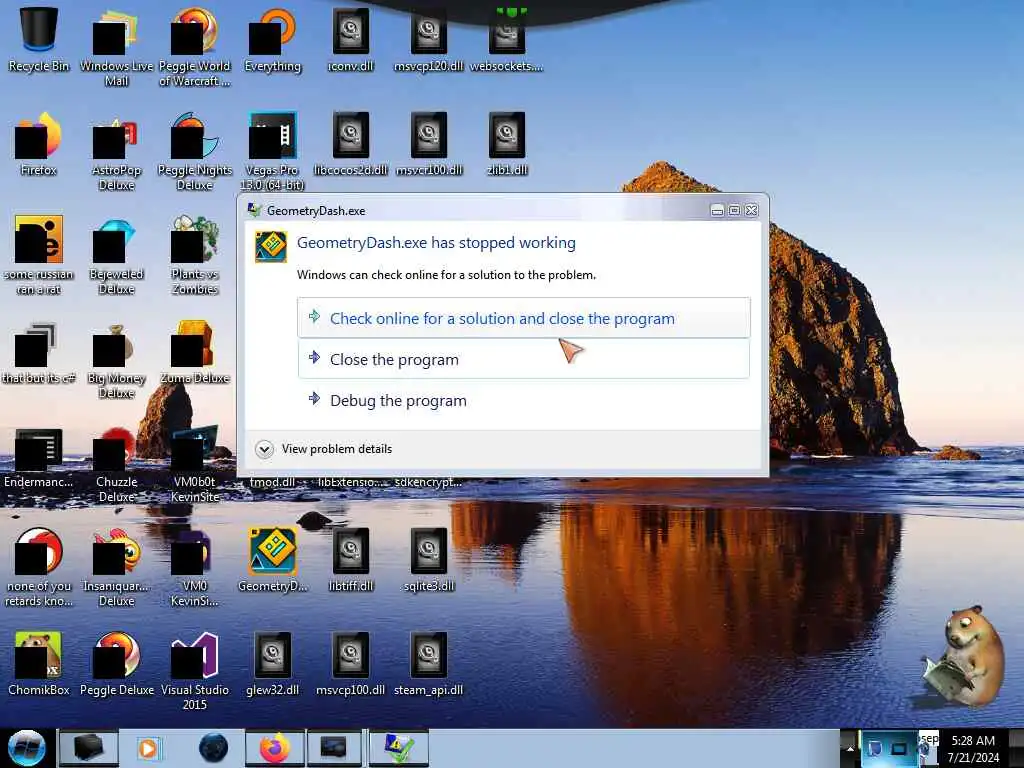Image resolution: width=1024 pixels, height=768 pixels.
Task: Select the Visual Studio 2015 shortcut
Action: (x=195, y=671)
